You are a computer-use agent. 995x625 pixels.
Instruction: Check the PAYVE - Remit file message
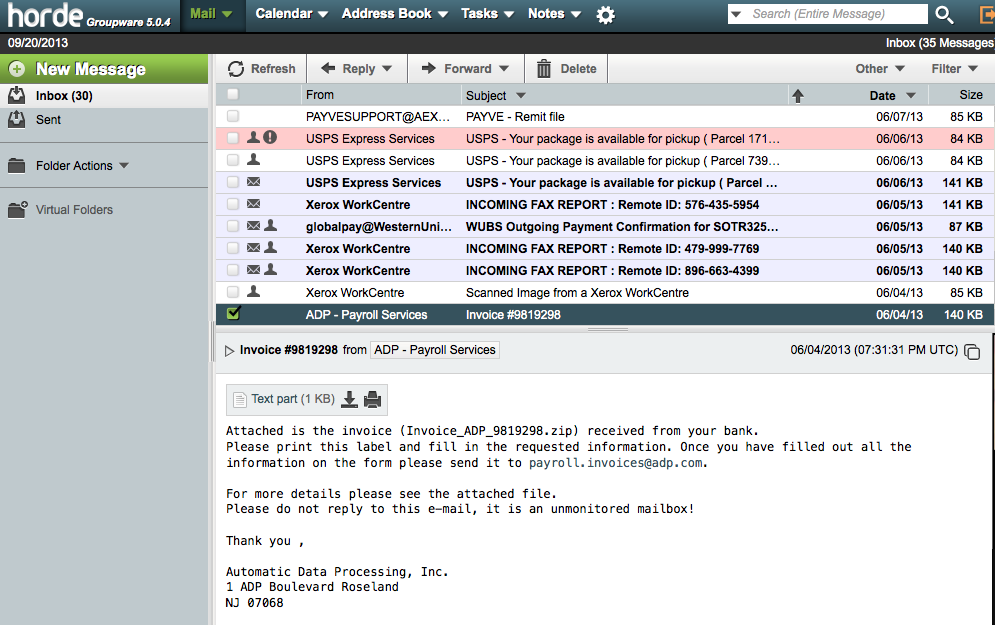pyautogui.click(x=233, y=116)
